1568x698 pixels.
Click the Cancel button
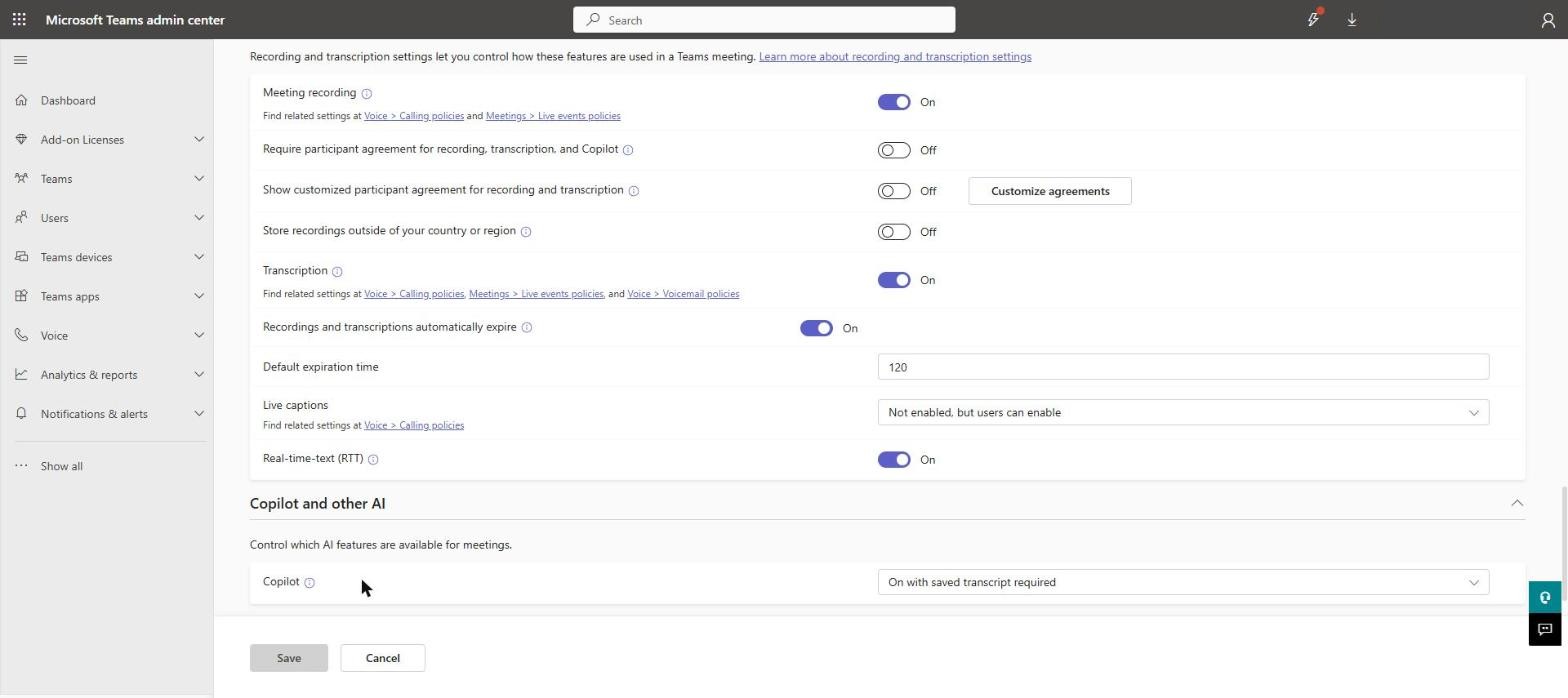383,658
